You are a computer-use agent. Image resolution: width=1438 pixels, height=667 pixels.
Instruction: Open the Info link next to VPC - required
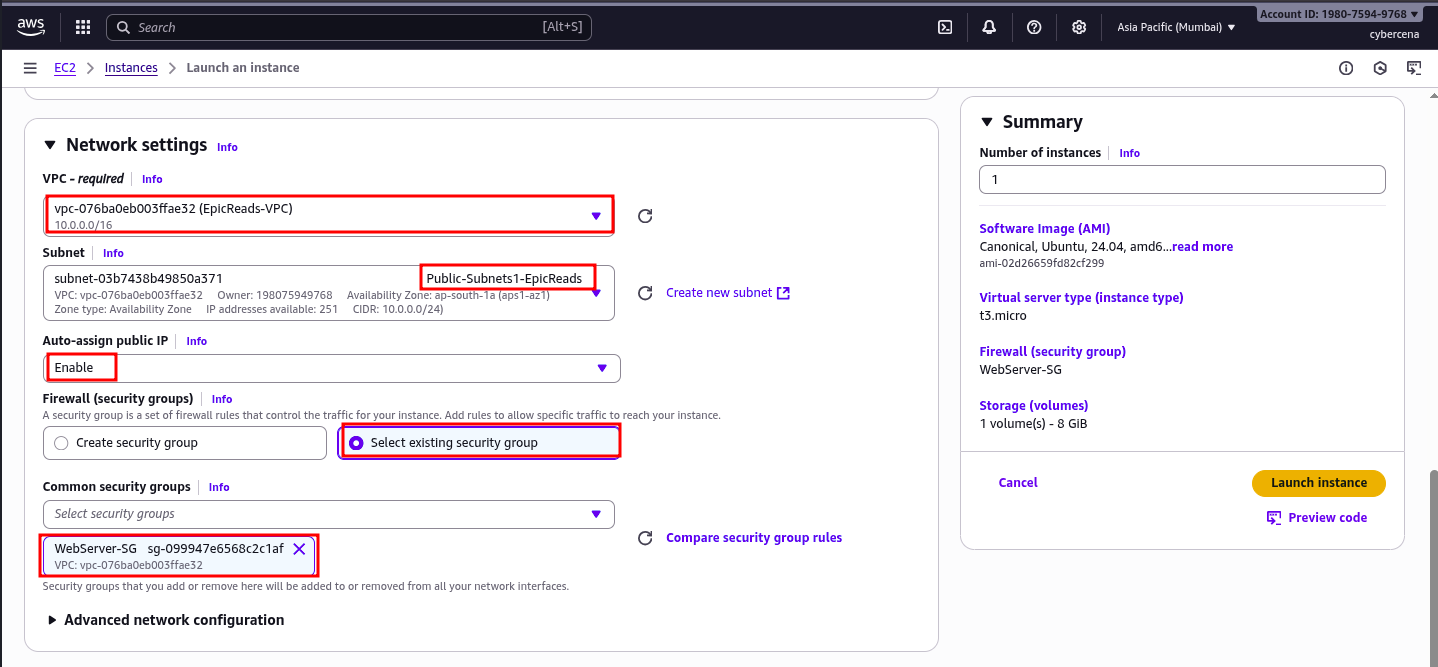click(x=152, y=179)
